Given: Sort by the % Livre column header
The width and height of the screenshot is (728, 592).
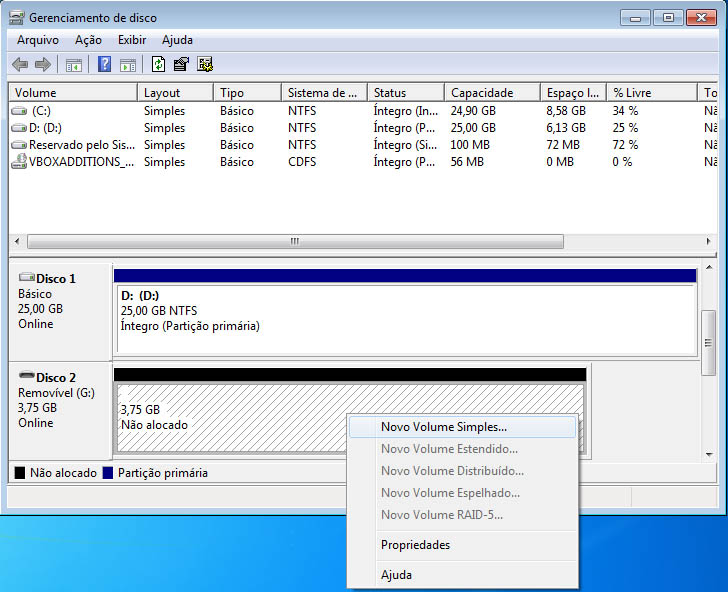Looking at the screenshot, I should (652, 93).
